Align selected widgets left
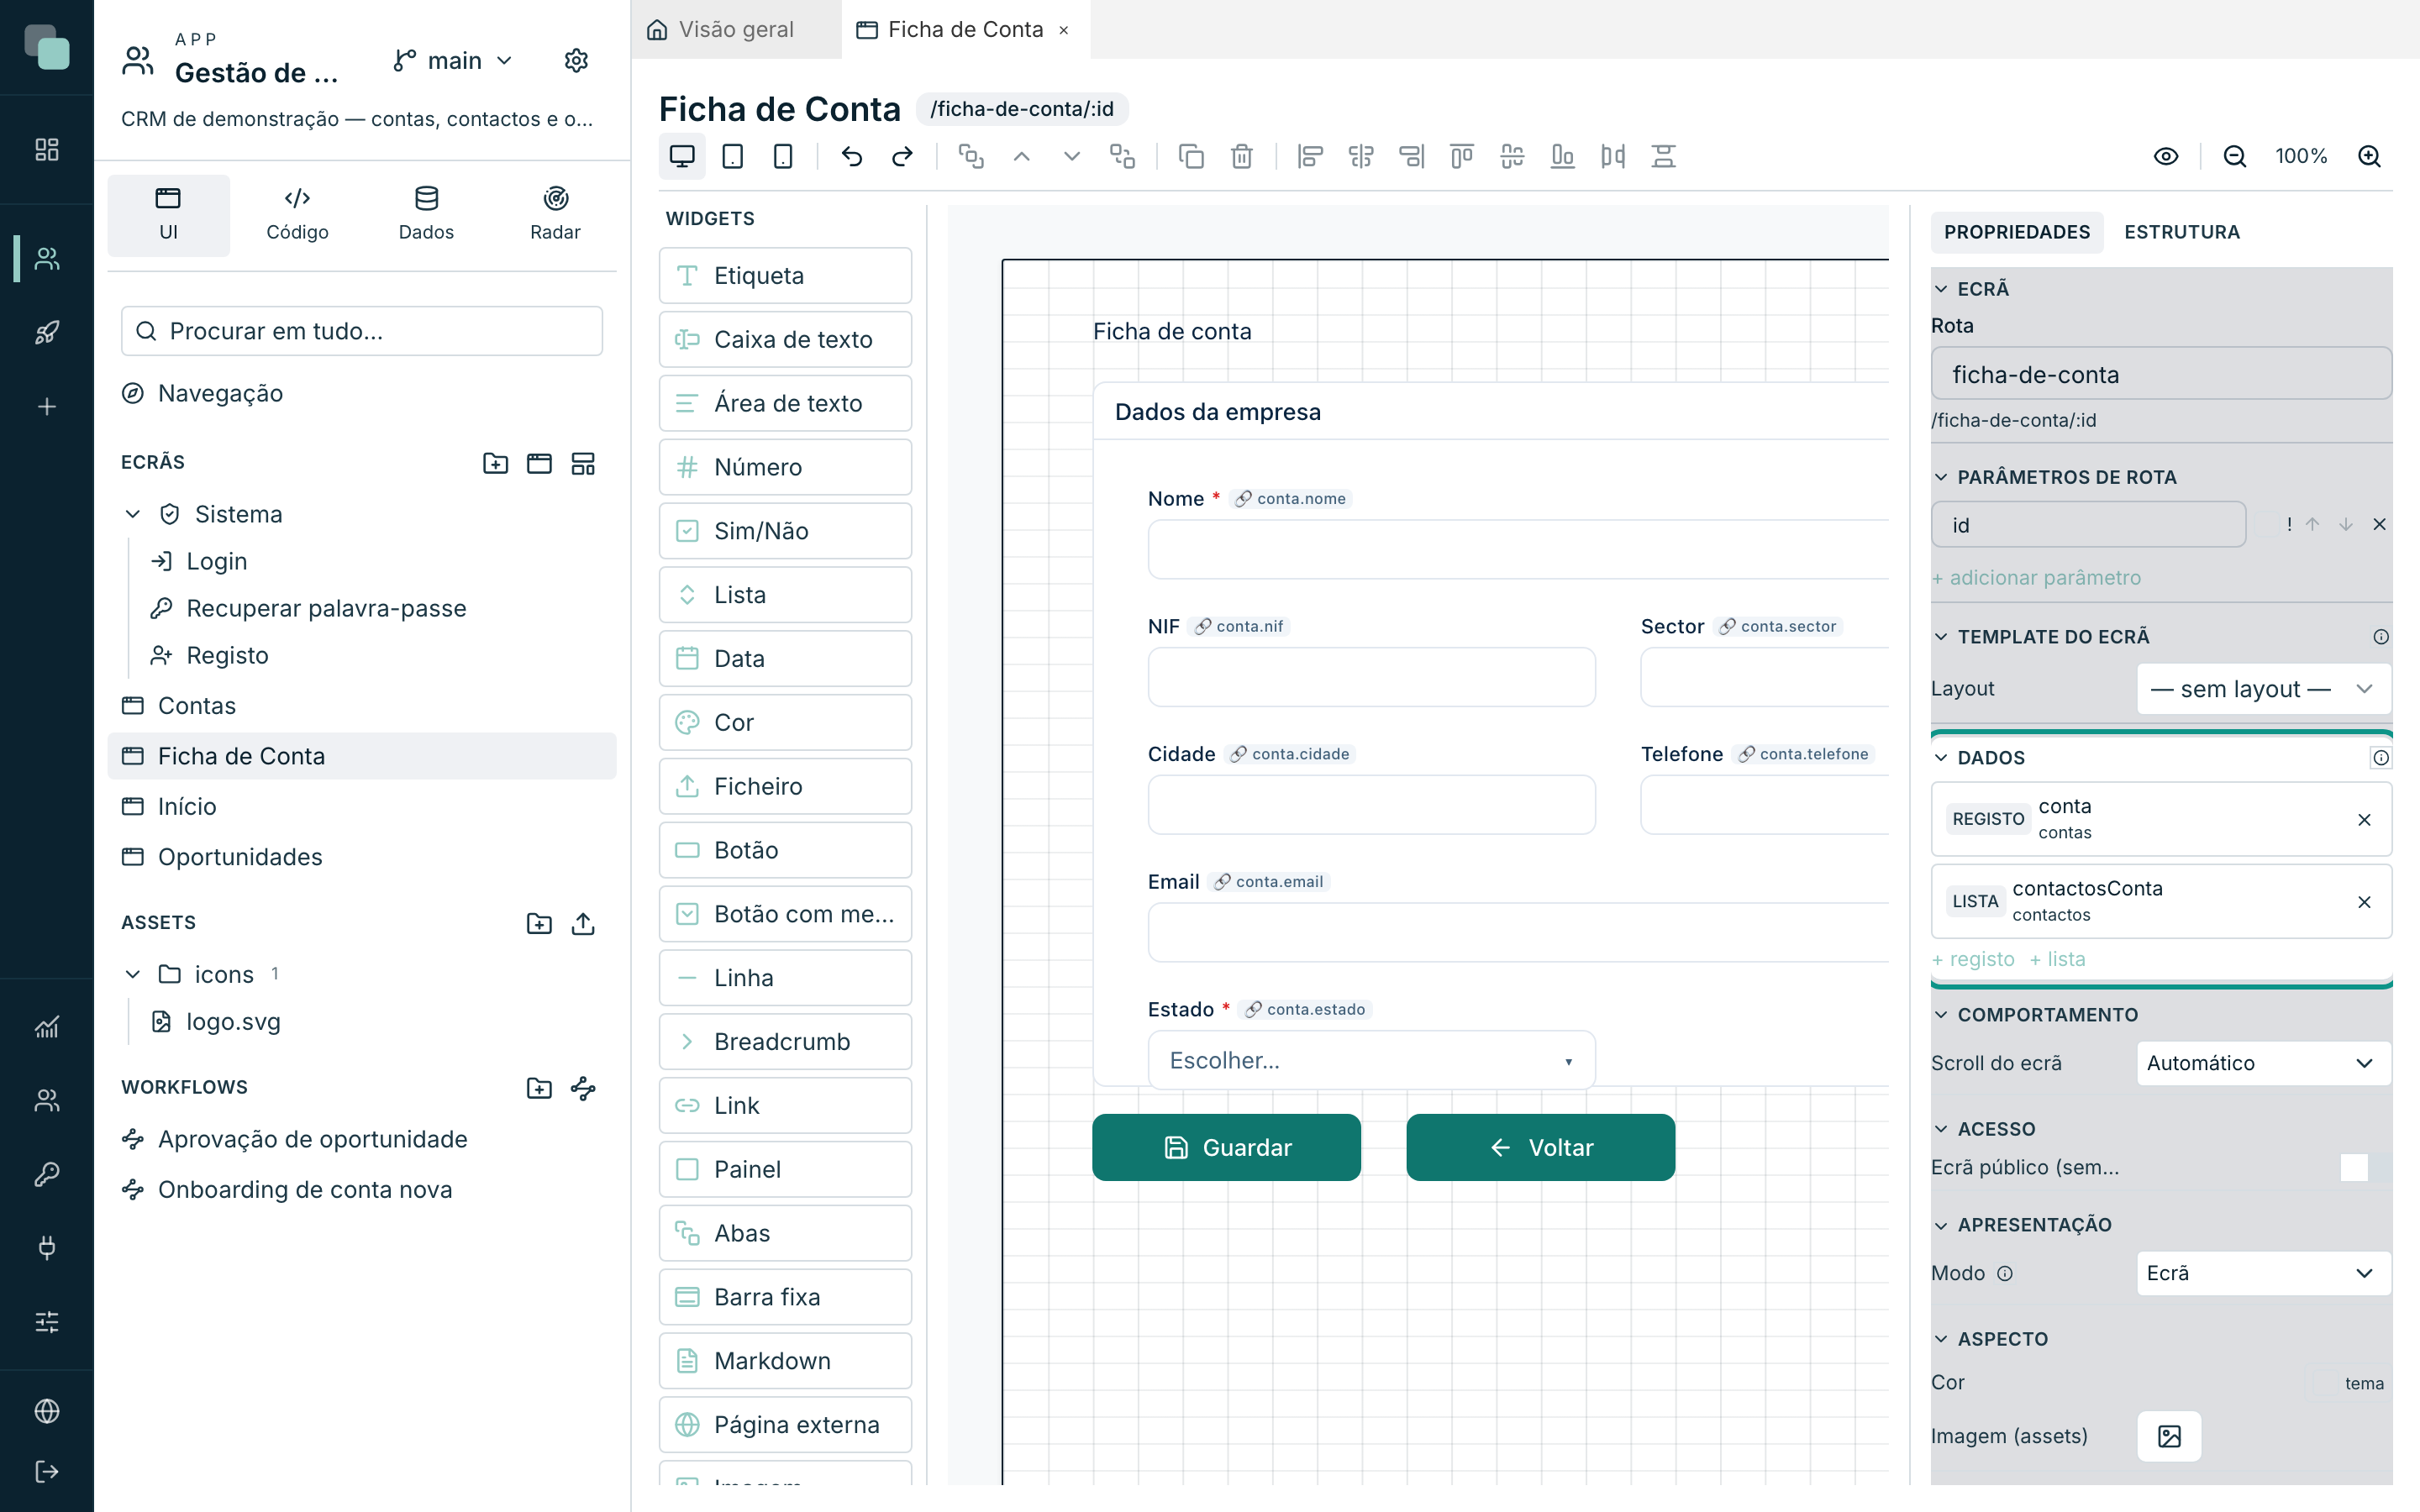 pos(1310,156)
